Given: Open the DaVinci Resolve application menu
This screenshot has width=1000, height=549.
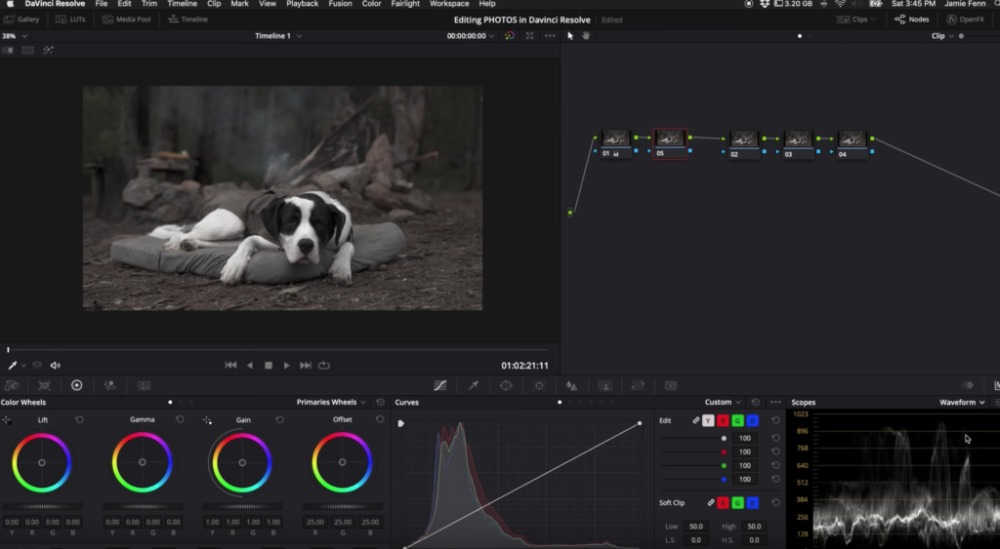Looking at the screenshot, I should (55, 4).
